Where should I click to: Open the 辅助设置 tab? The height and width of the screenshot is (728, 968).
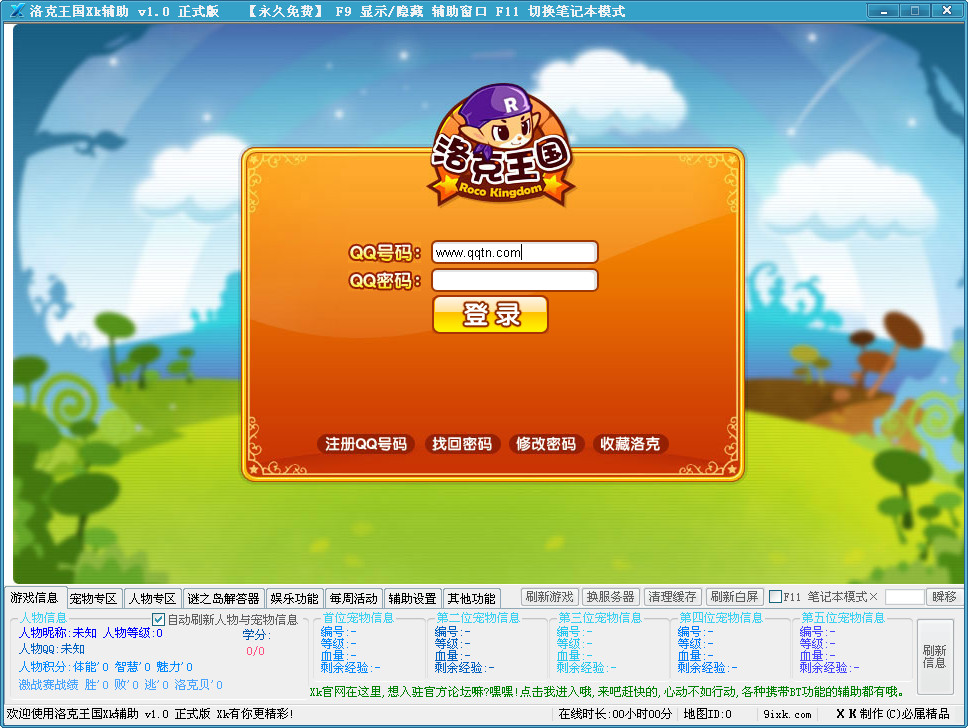coord(414,598)
